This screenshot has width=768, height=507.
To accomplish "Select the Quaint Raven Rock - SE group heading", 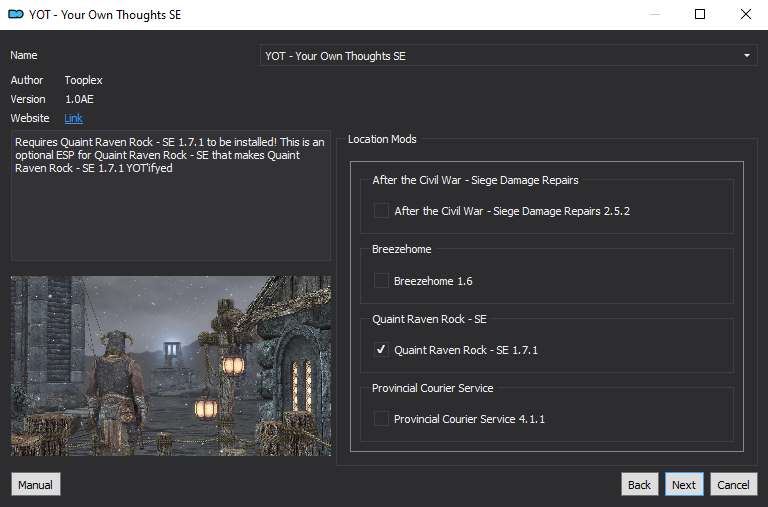I will coord(429,319).
